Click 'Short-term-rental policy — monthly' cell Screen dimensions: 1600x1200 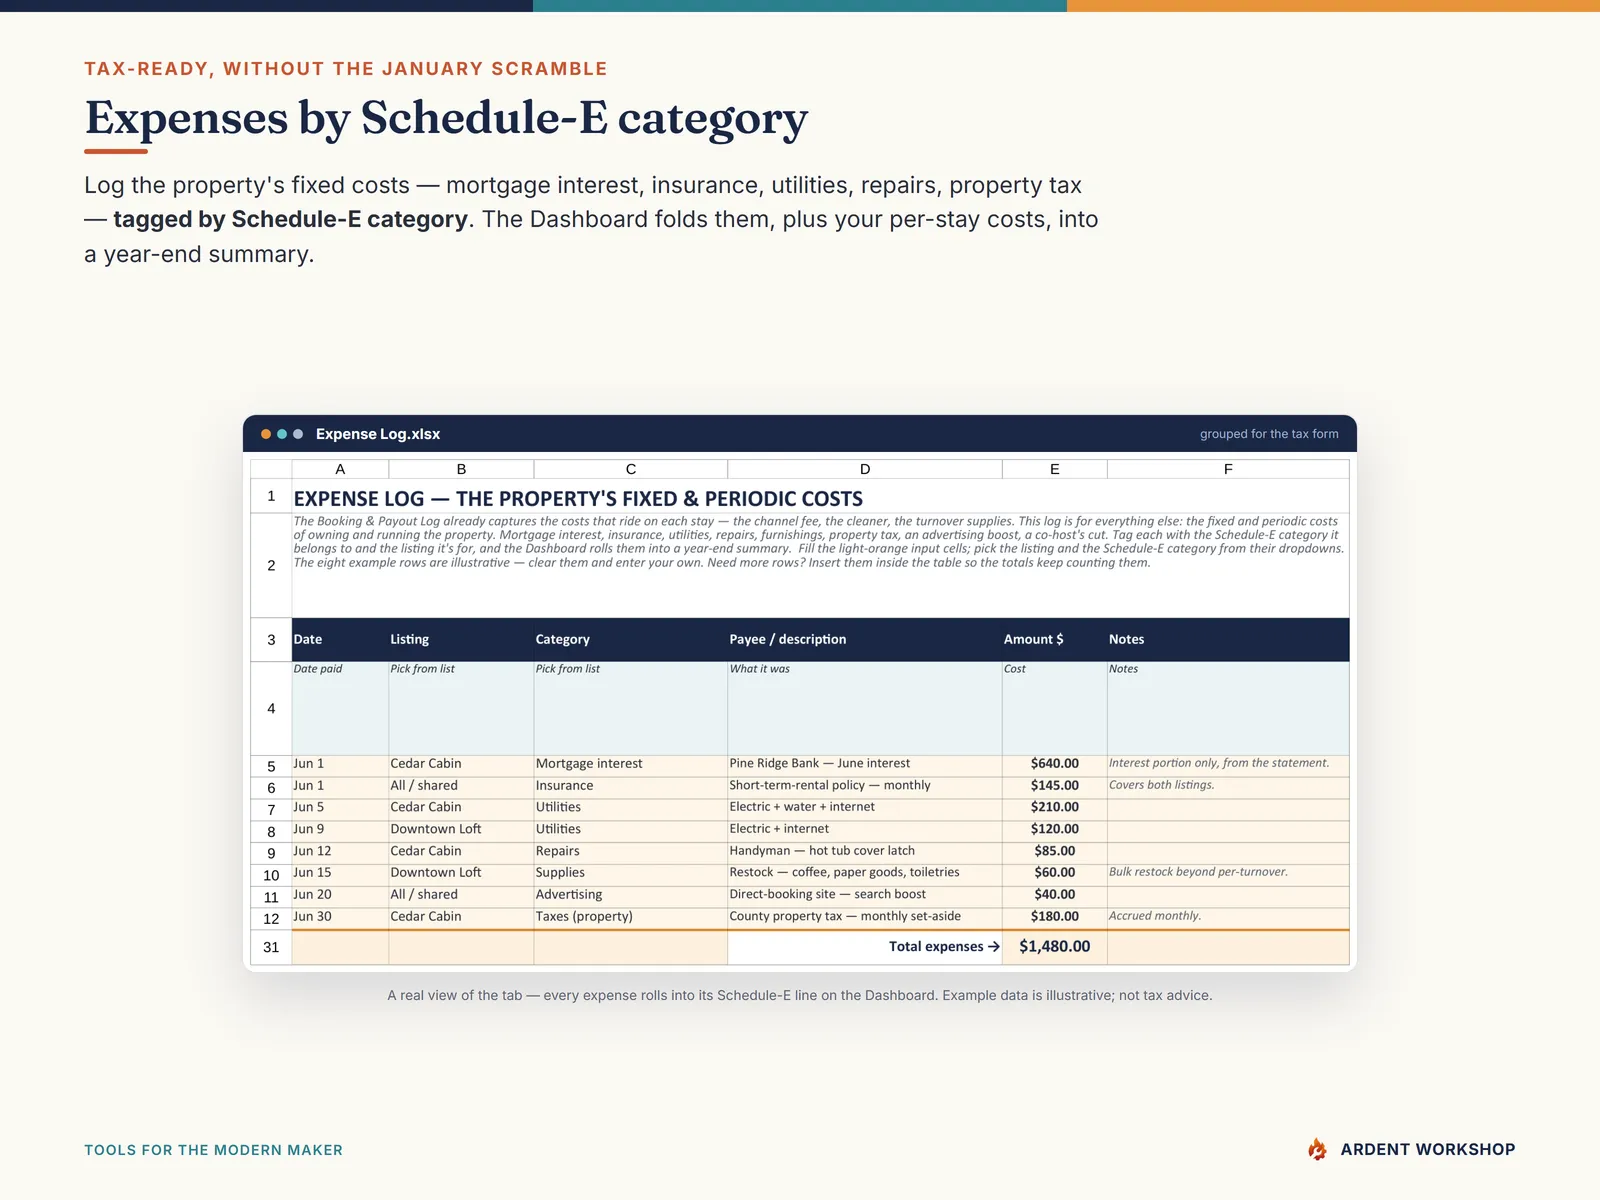pos(865,786)
